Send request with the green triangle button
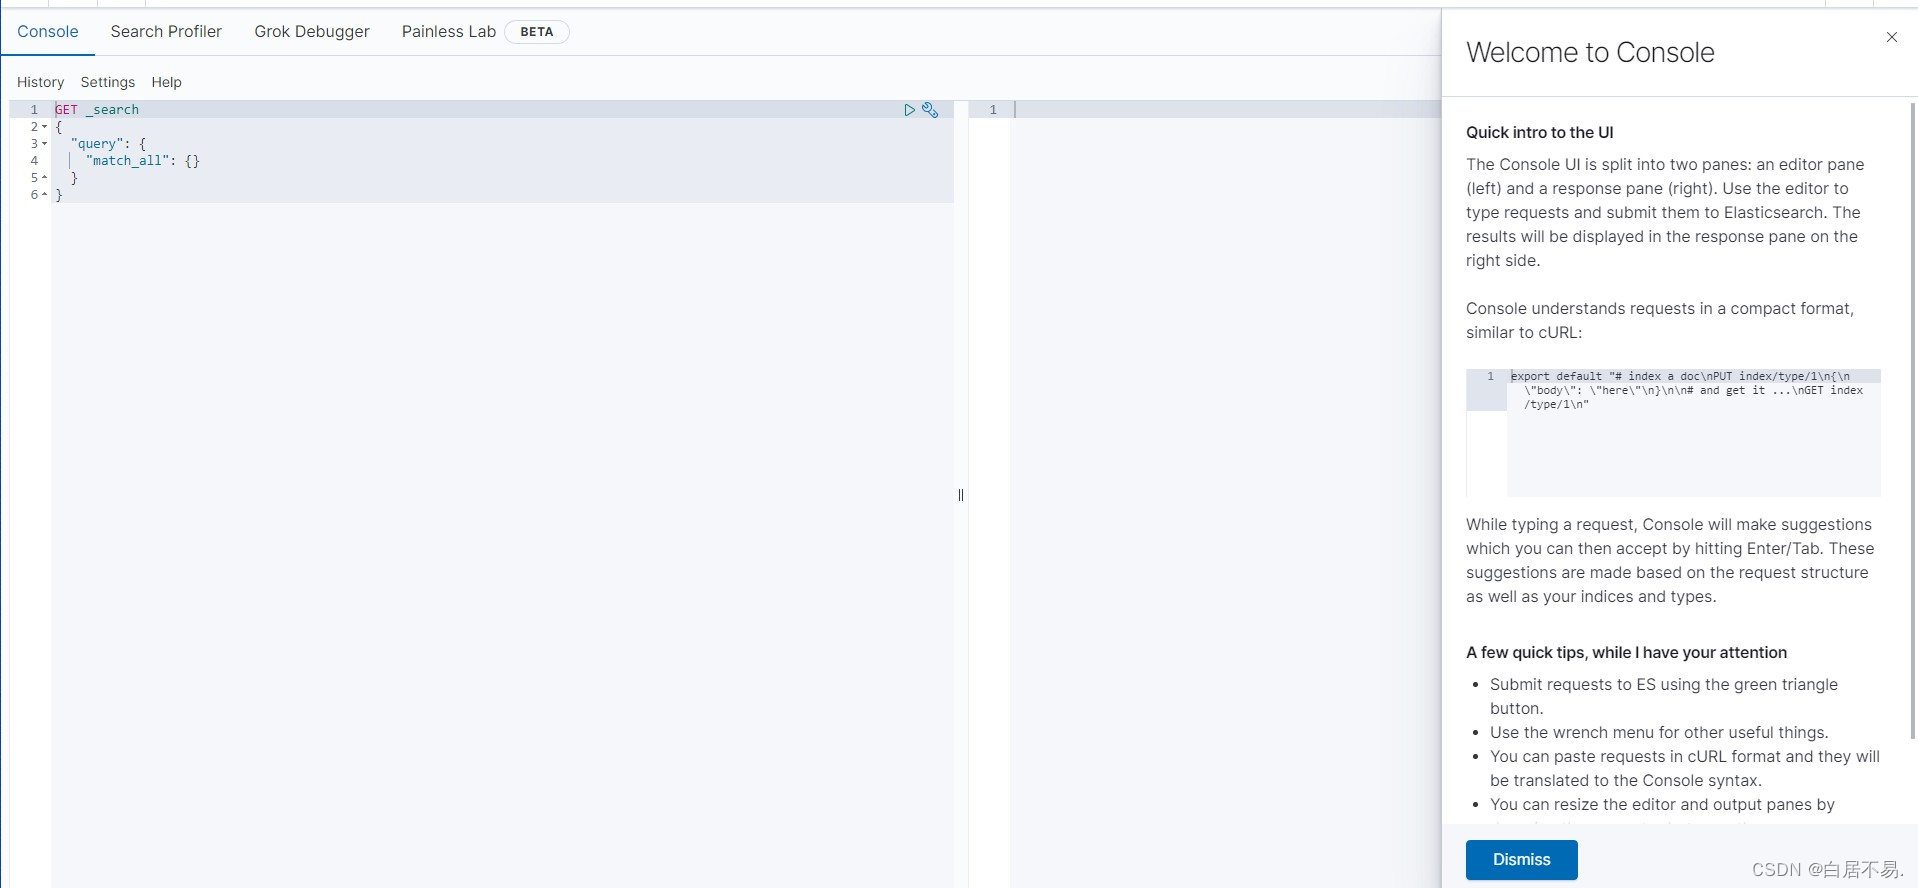This screenshot has width=1918, height=888. point(909,110)
